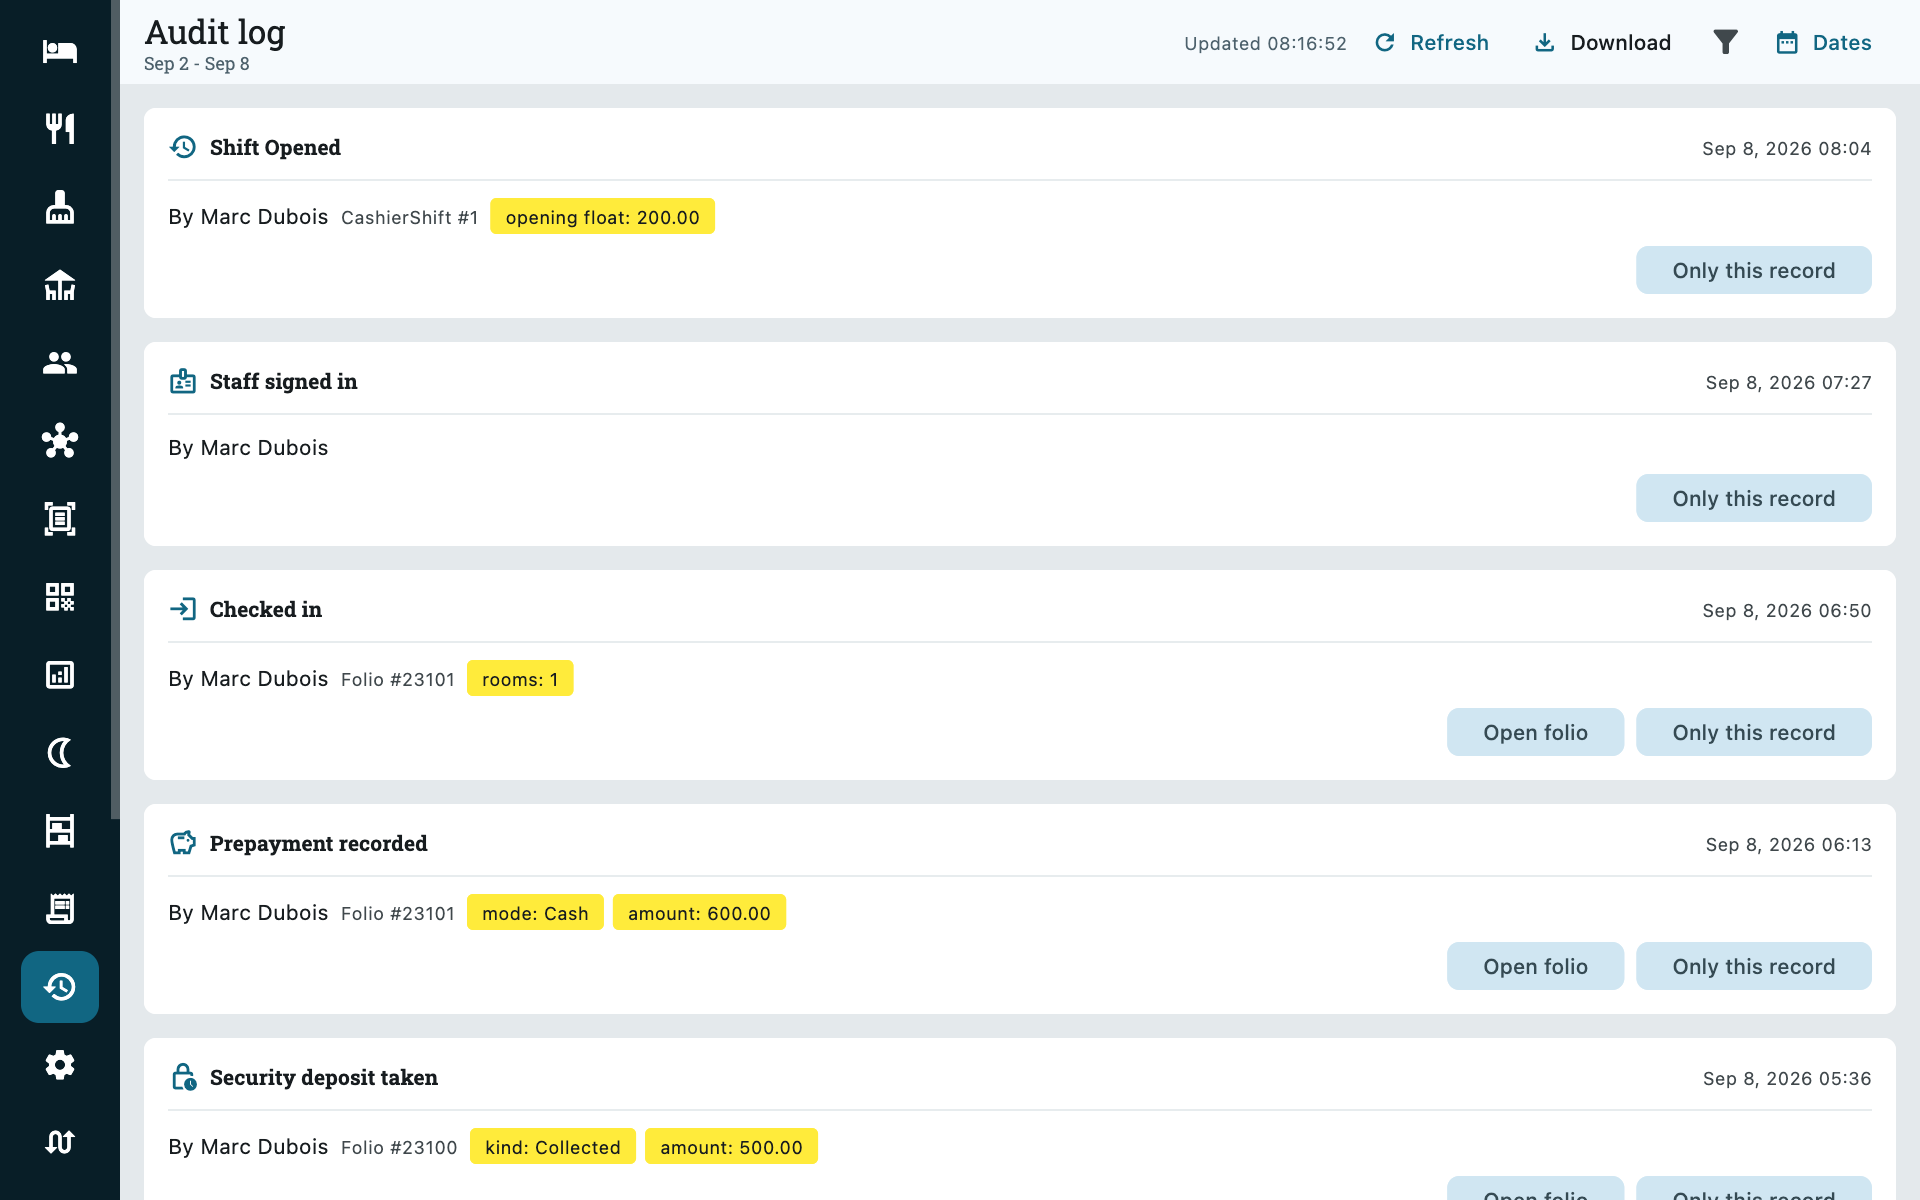Image resolution: width=1920 pixels, height=1200 pixels.
Task: Click the calendar icon beside Dates
Action: point(1787,43)
